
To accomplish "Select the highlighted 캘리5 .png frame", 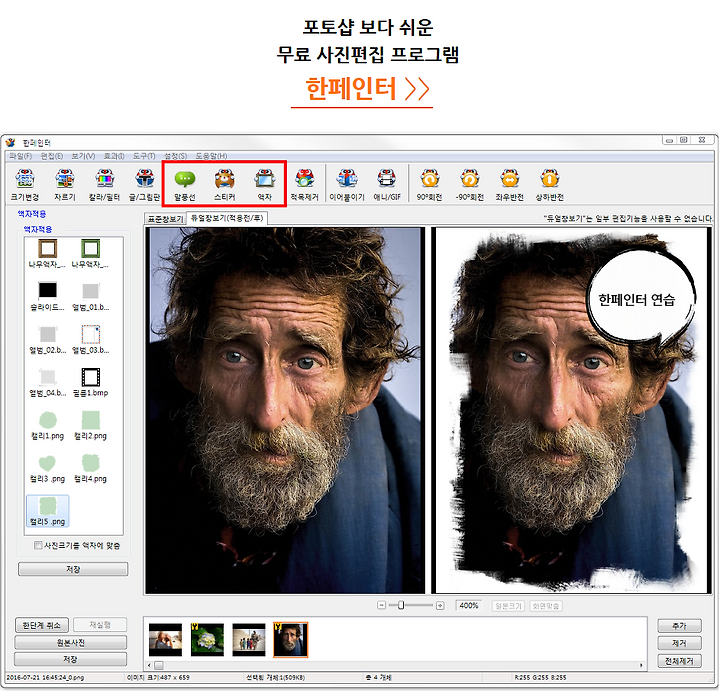I will pyautogui.click(x=48, y=511).
